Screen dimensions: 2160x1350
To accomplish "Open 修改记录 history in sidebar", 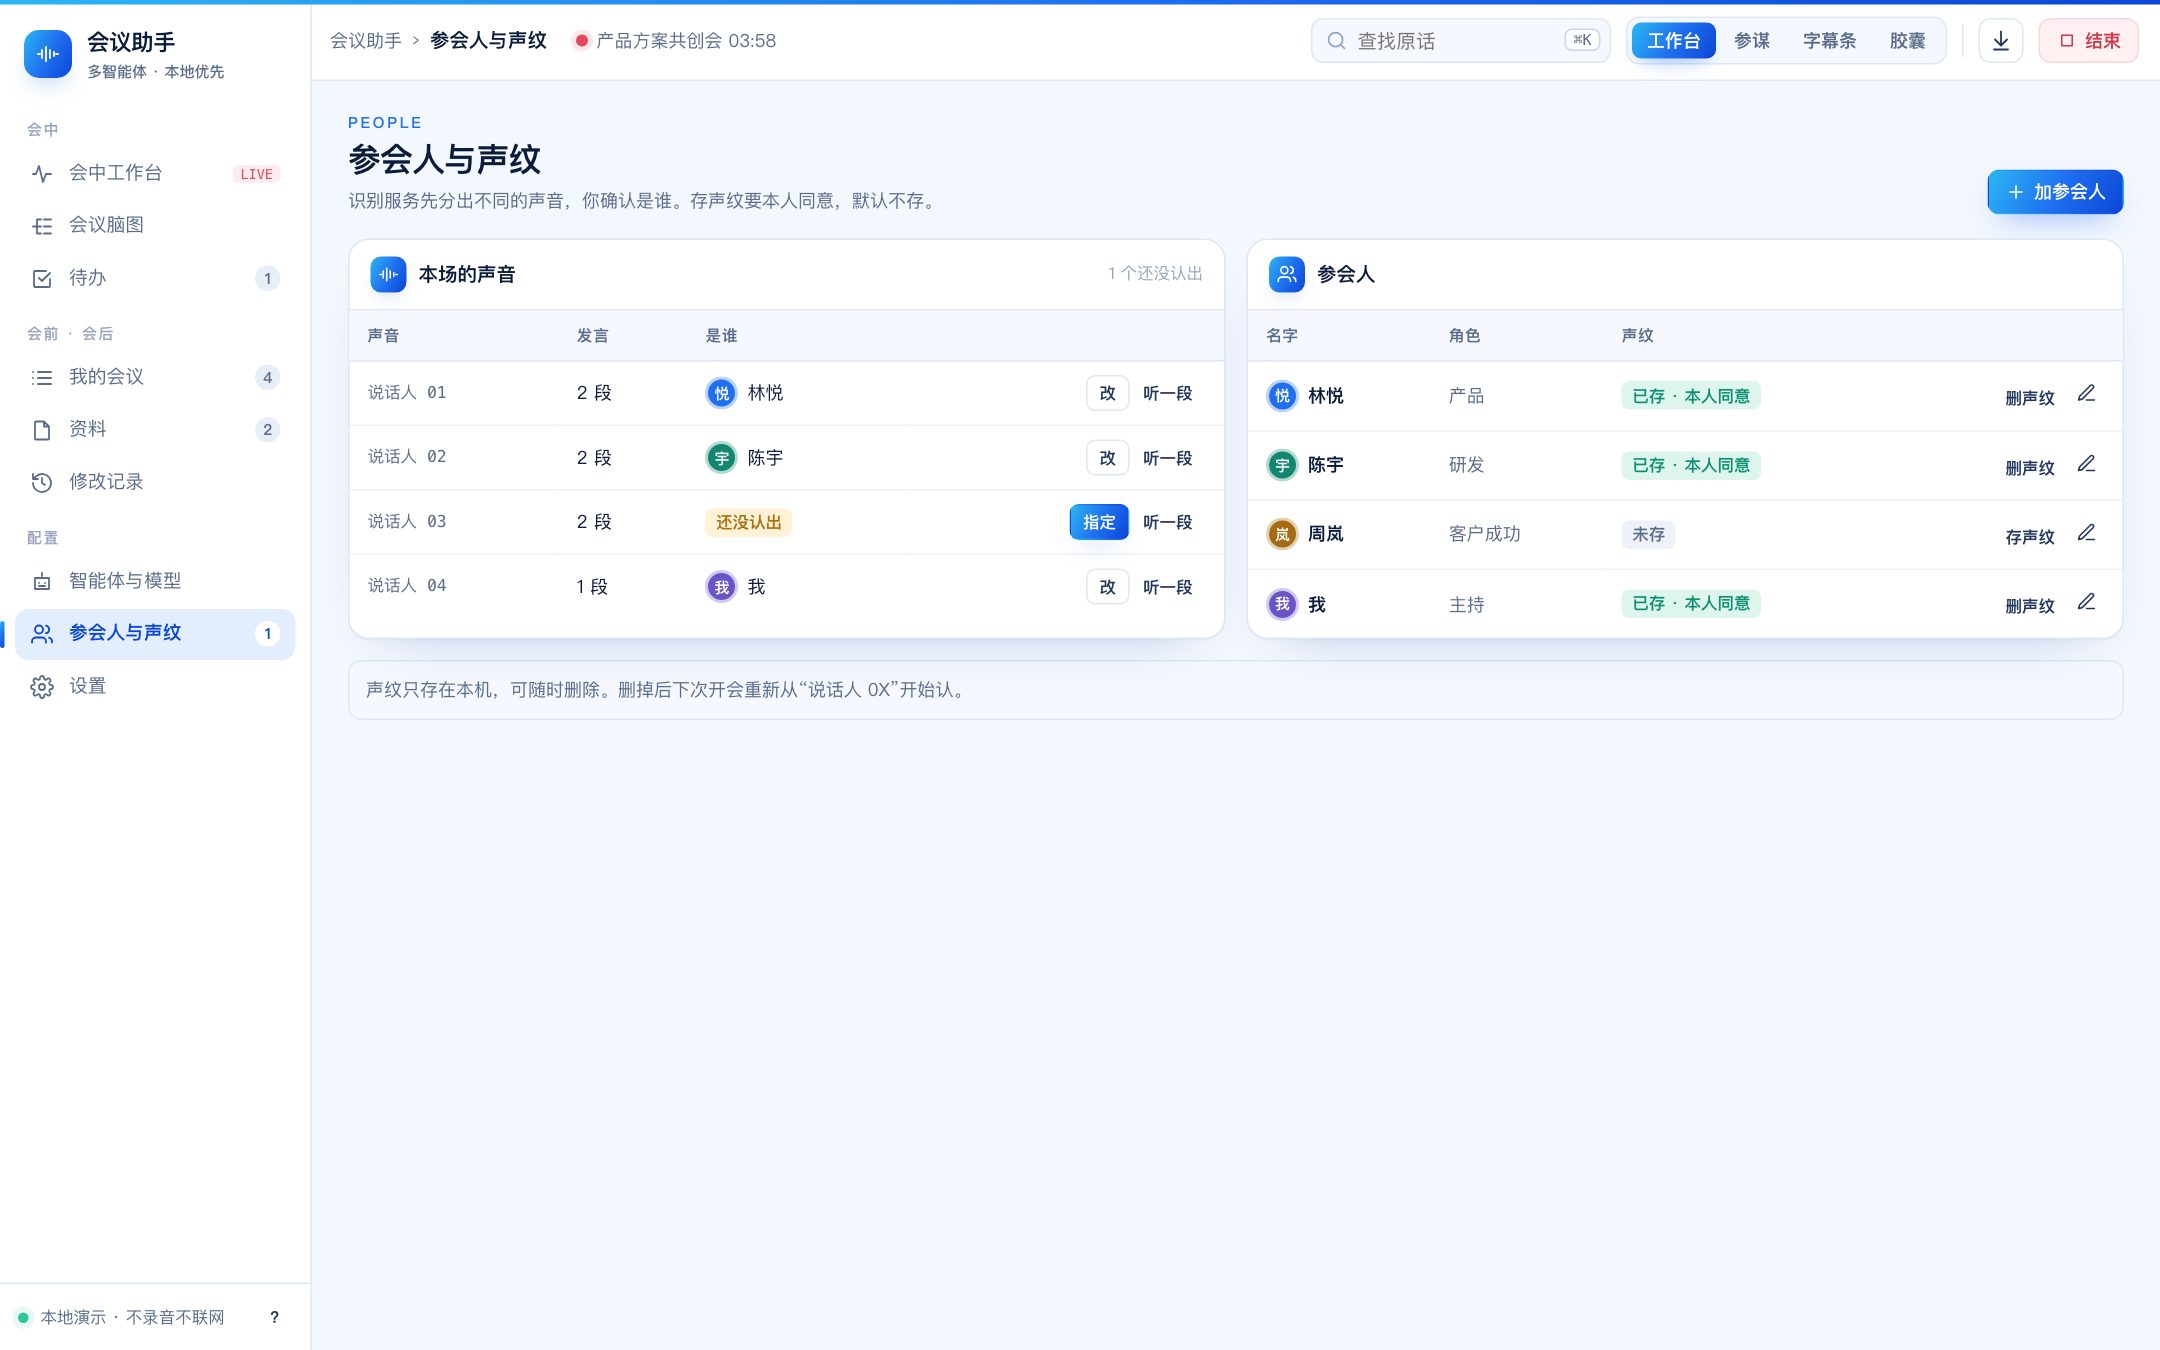I will tap(155, 482).
